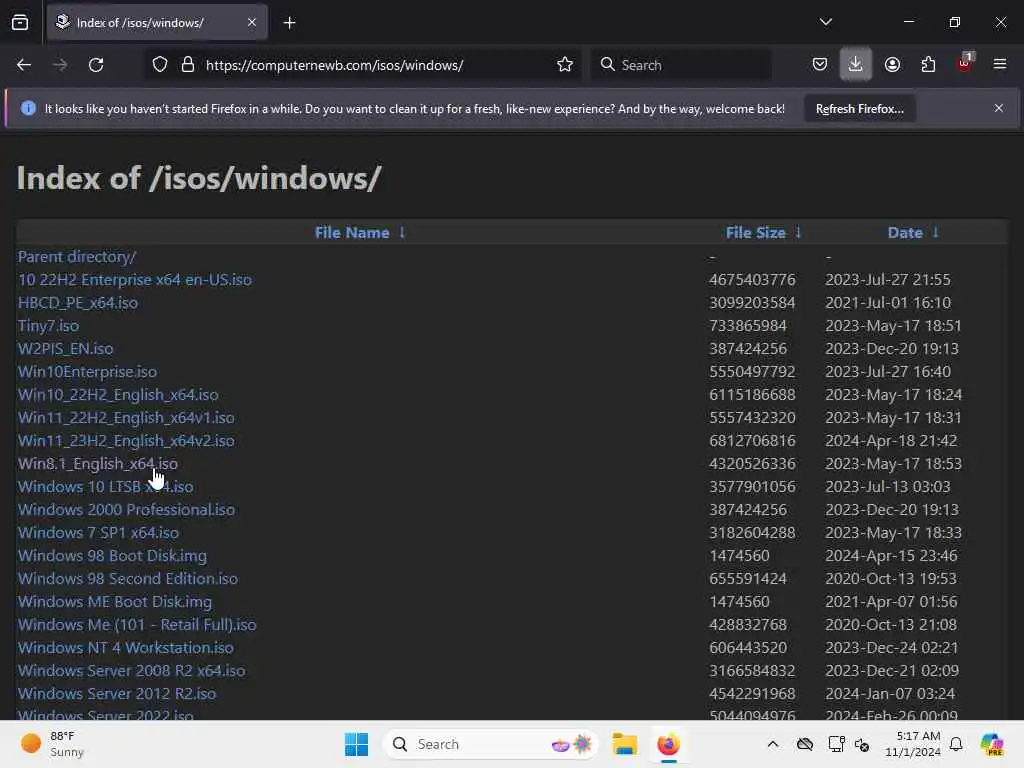Download Windows 7 SP1 x64.iso
The height and width of the screenshot is (768, 1024).
(98, 532)
